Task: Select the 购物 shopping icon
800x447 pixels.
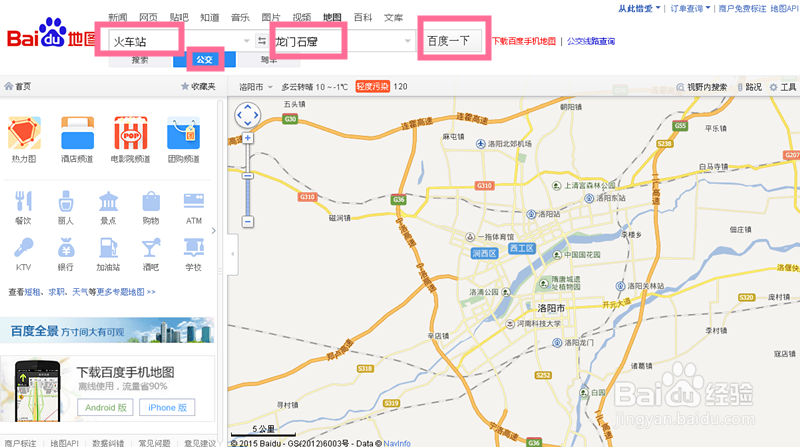Action: (x=151, y=202)
